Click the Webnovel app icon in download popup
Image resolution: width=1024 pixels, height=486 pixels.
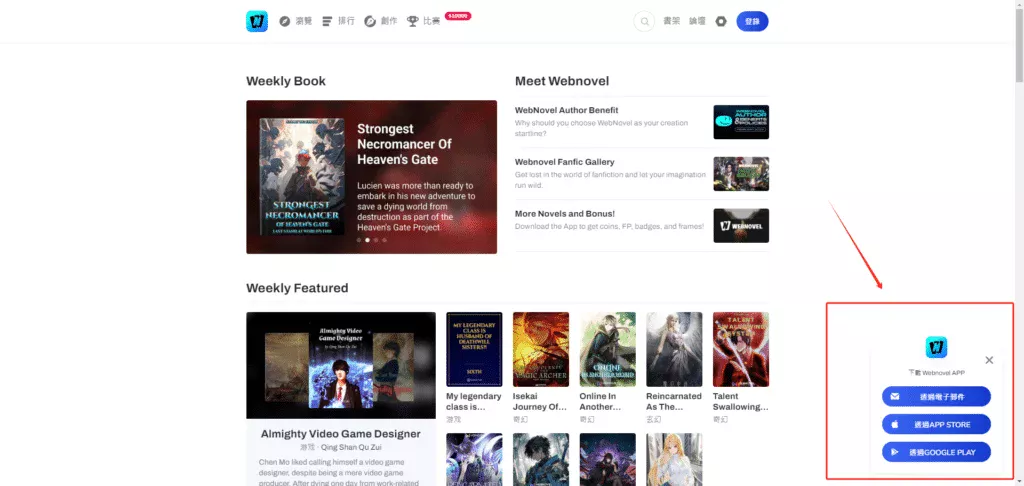[936, 347]
